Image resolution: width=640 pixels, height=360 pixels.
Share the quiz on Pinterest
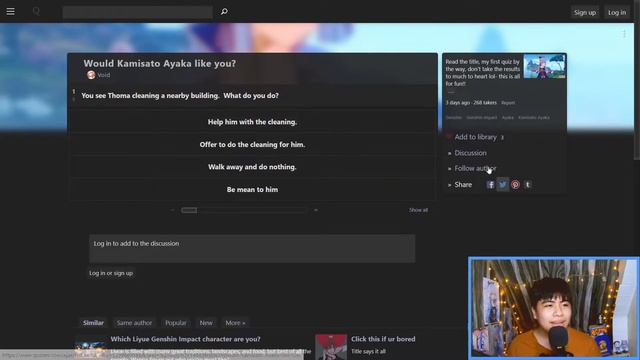(515, 184)
